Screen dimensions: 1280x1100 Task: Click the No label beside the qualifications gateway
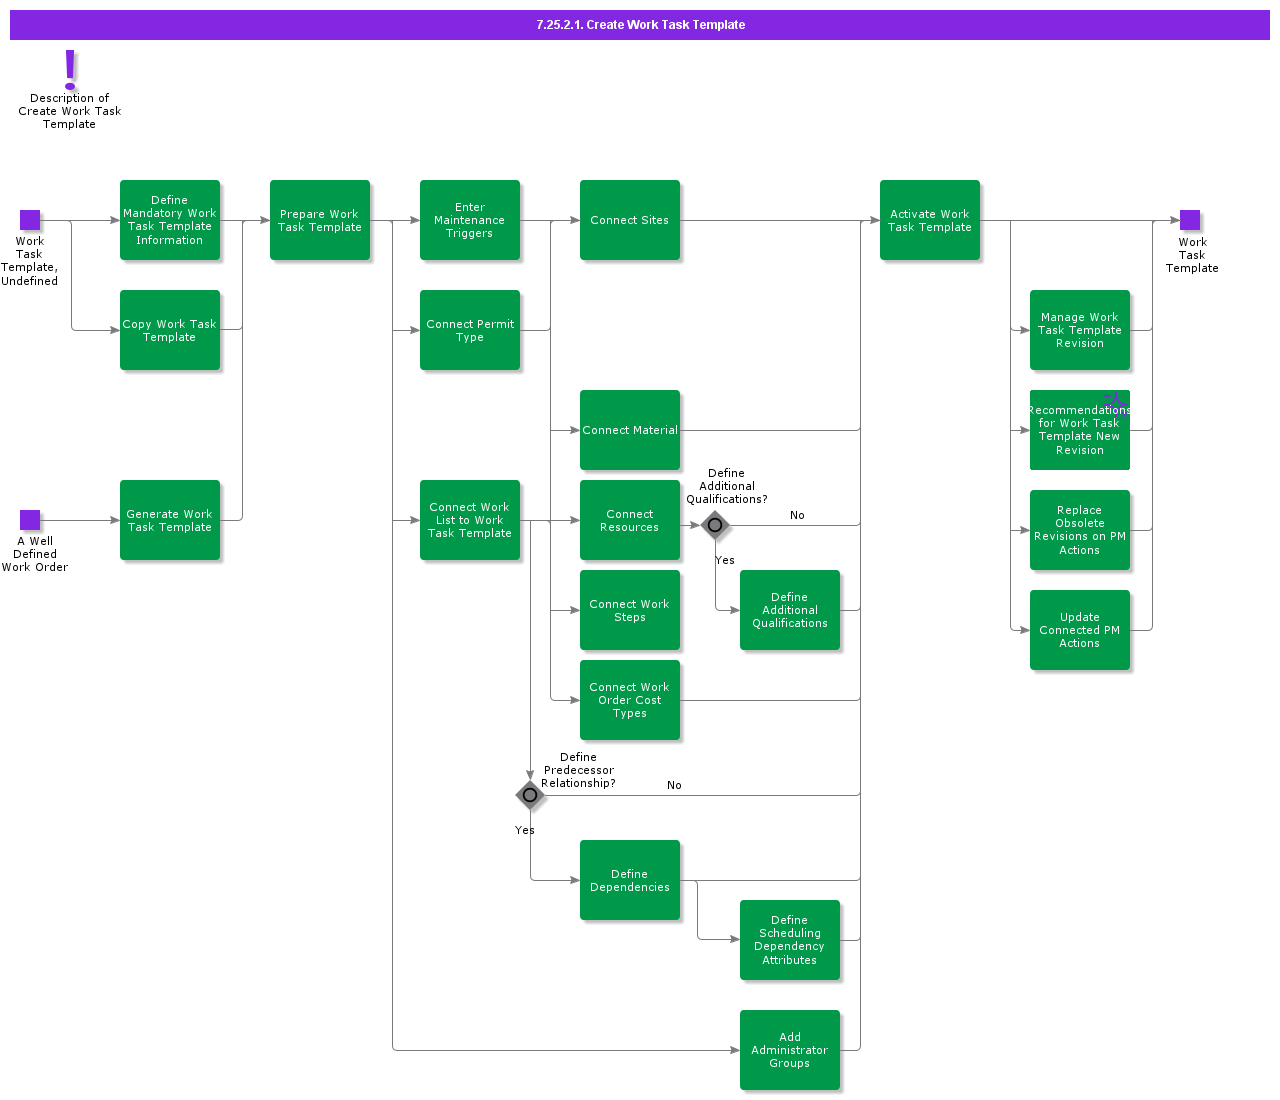point(797,515)
